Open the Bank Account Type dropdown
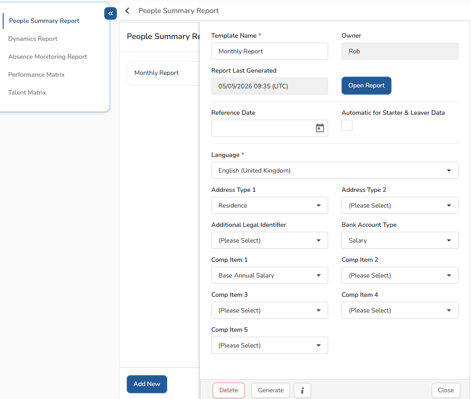 coord(400,241)
